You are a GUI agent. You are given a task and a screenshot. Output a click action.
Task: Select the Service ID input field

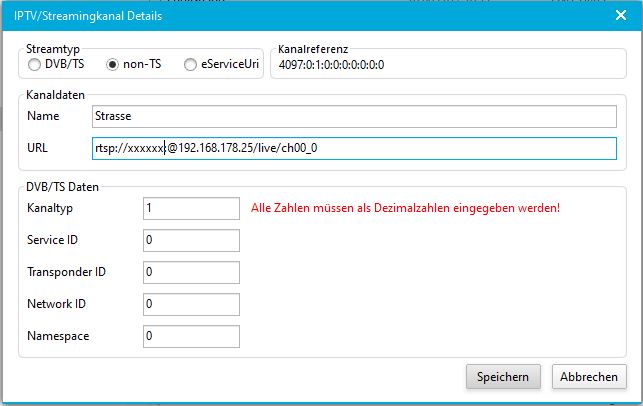pyautogui.click(x=192, y=240)
